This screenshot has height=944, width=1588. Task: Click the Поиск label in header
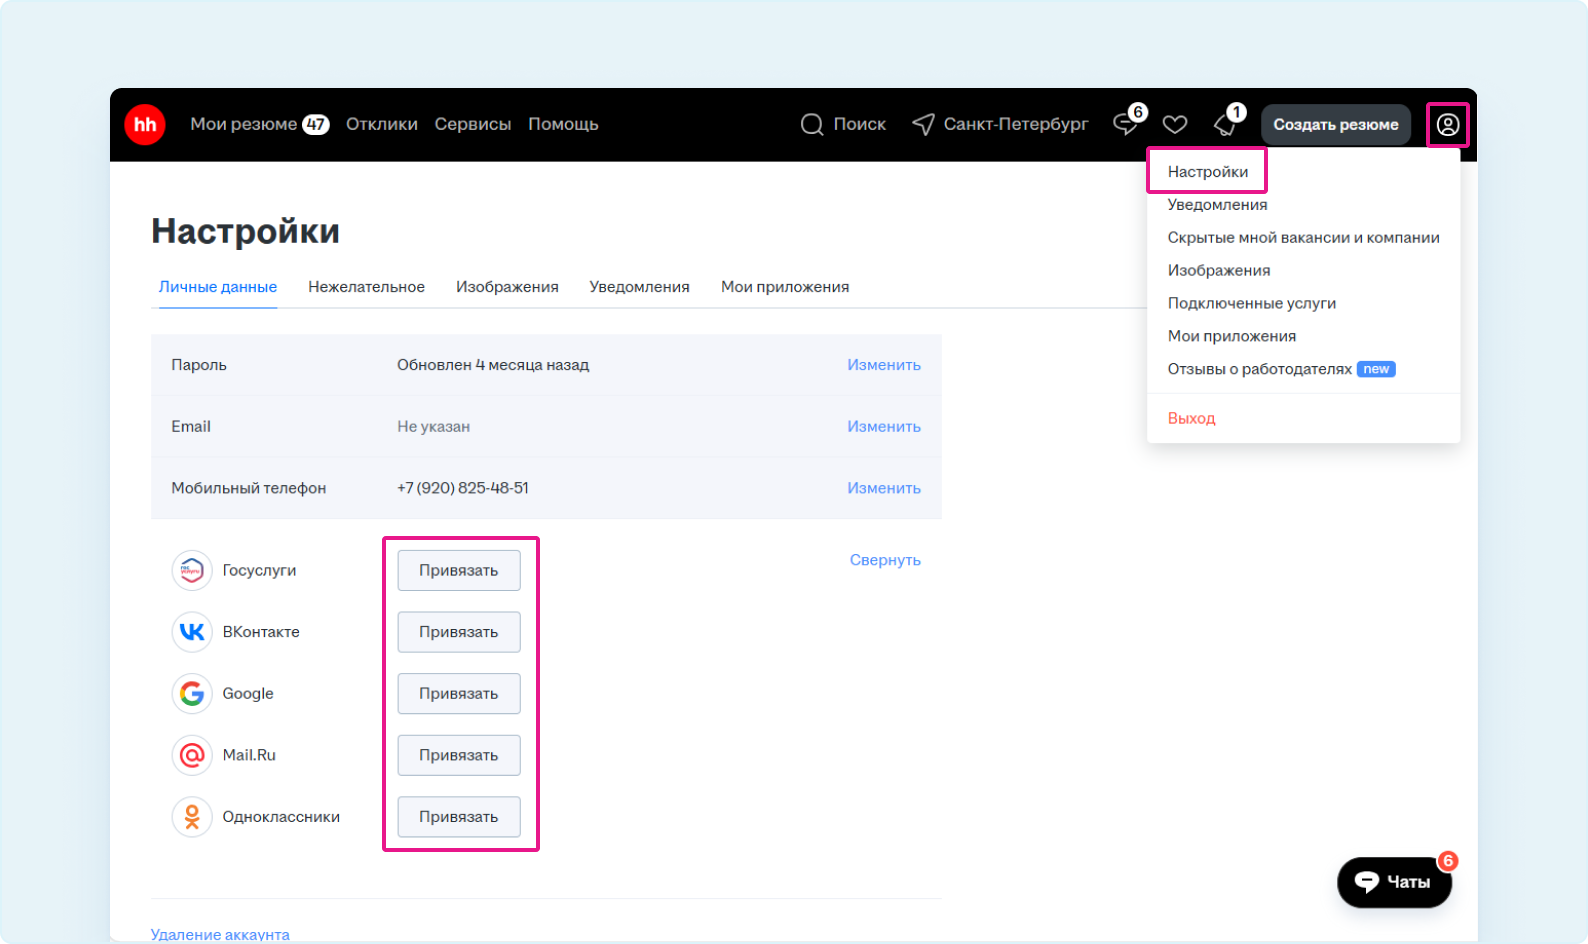860,124
